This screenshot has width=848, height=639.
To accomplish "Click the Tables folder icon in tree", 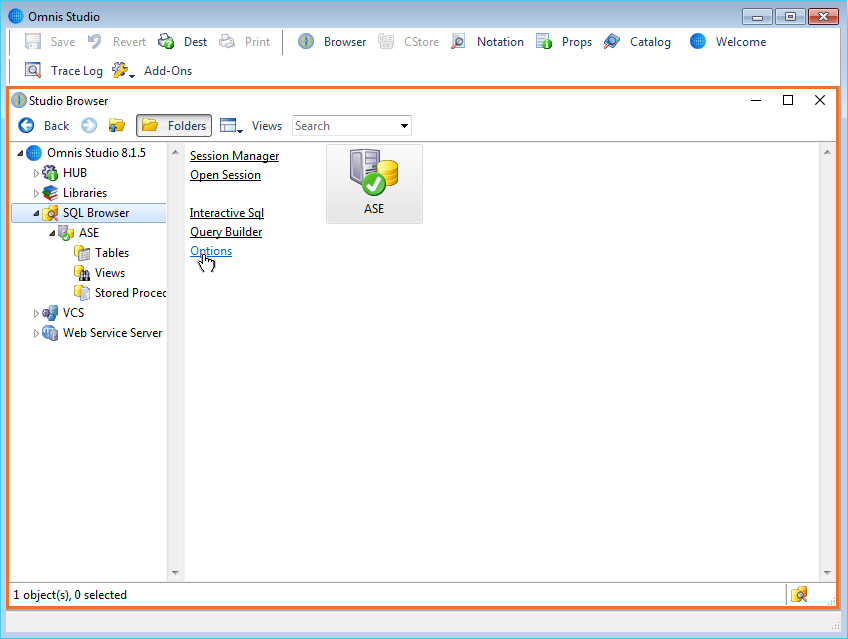I will click(82, 253).
